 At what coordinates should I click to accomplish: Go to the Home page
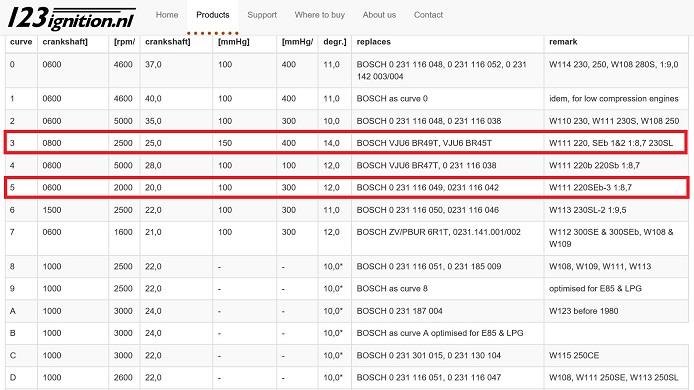point(167,15)
